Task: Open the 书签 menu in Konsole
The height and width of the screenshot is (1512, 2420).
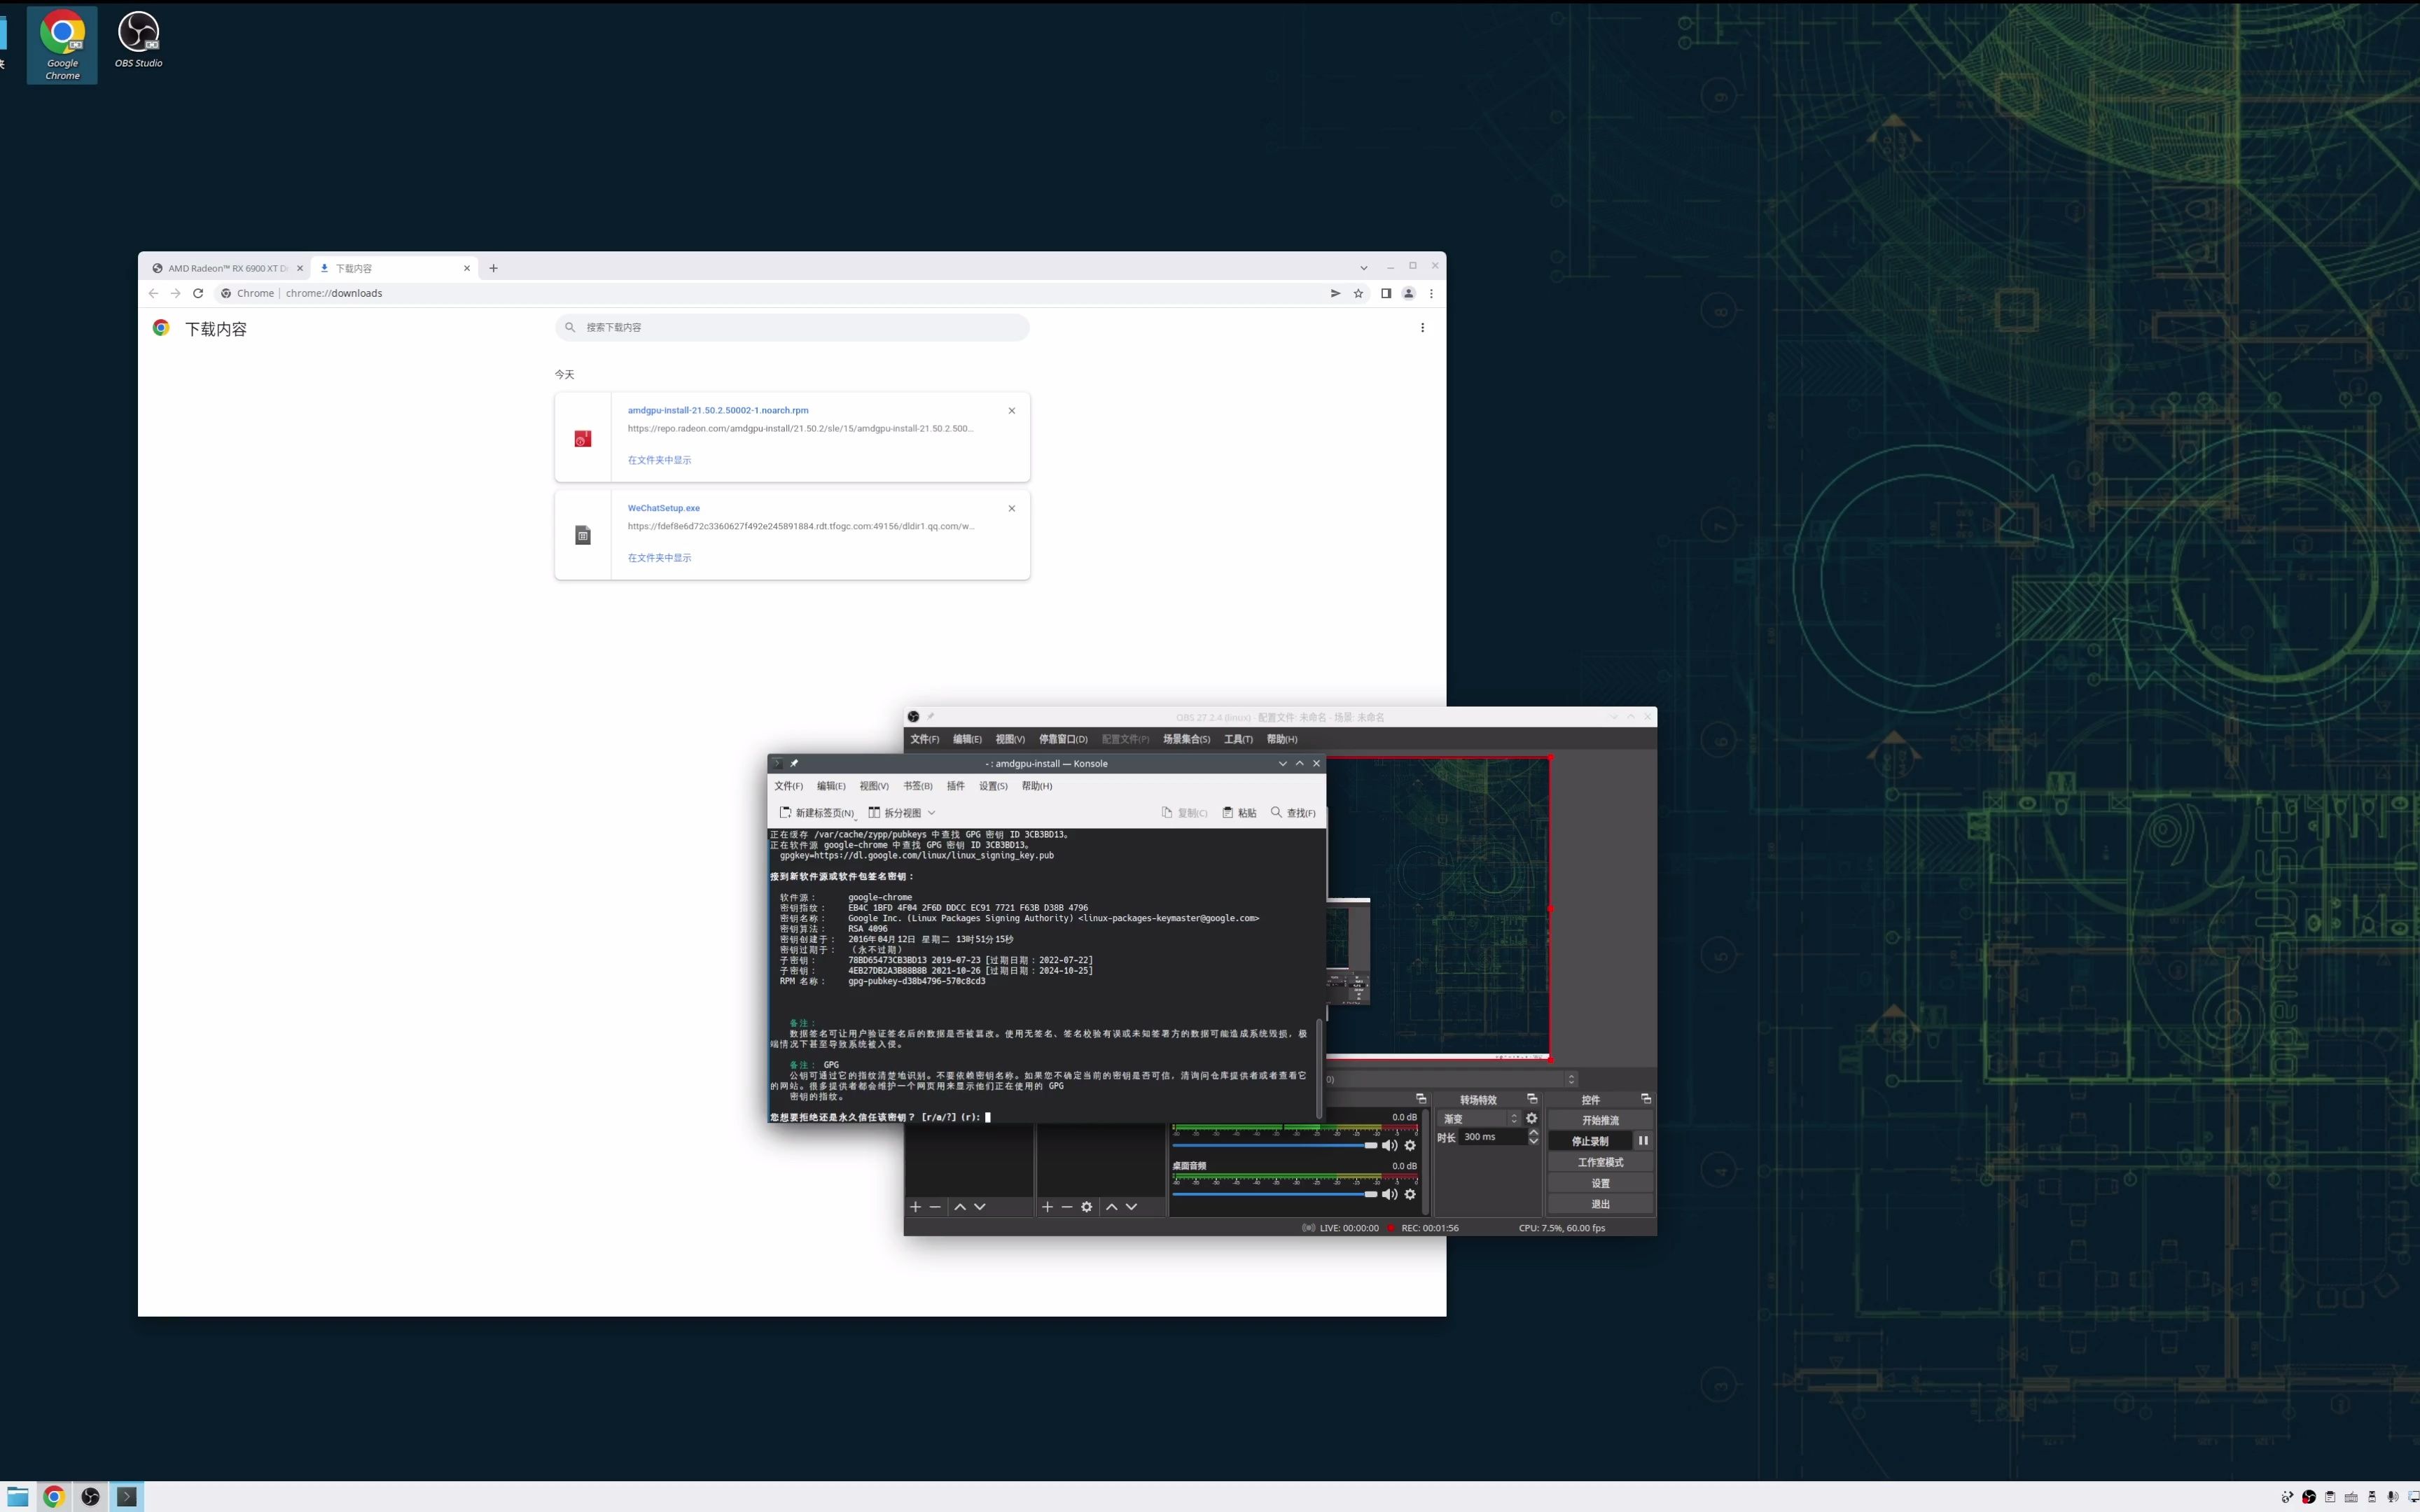Action: pyautogui.click(x=917, y=786)
